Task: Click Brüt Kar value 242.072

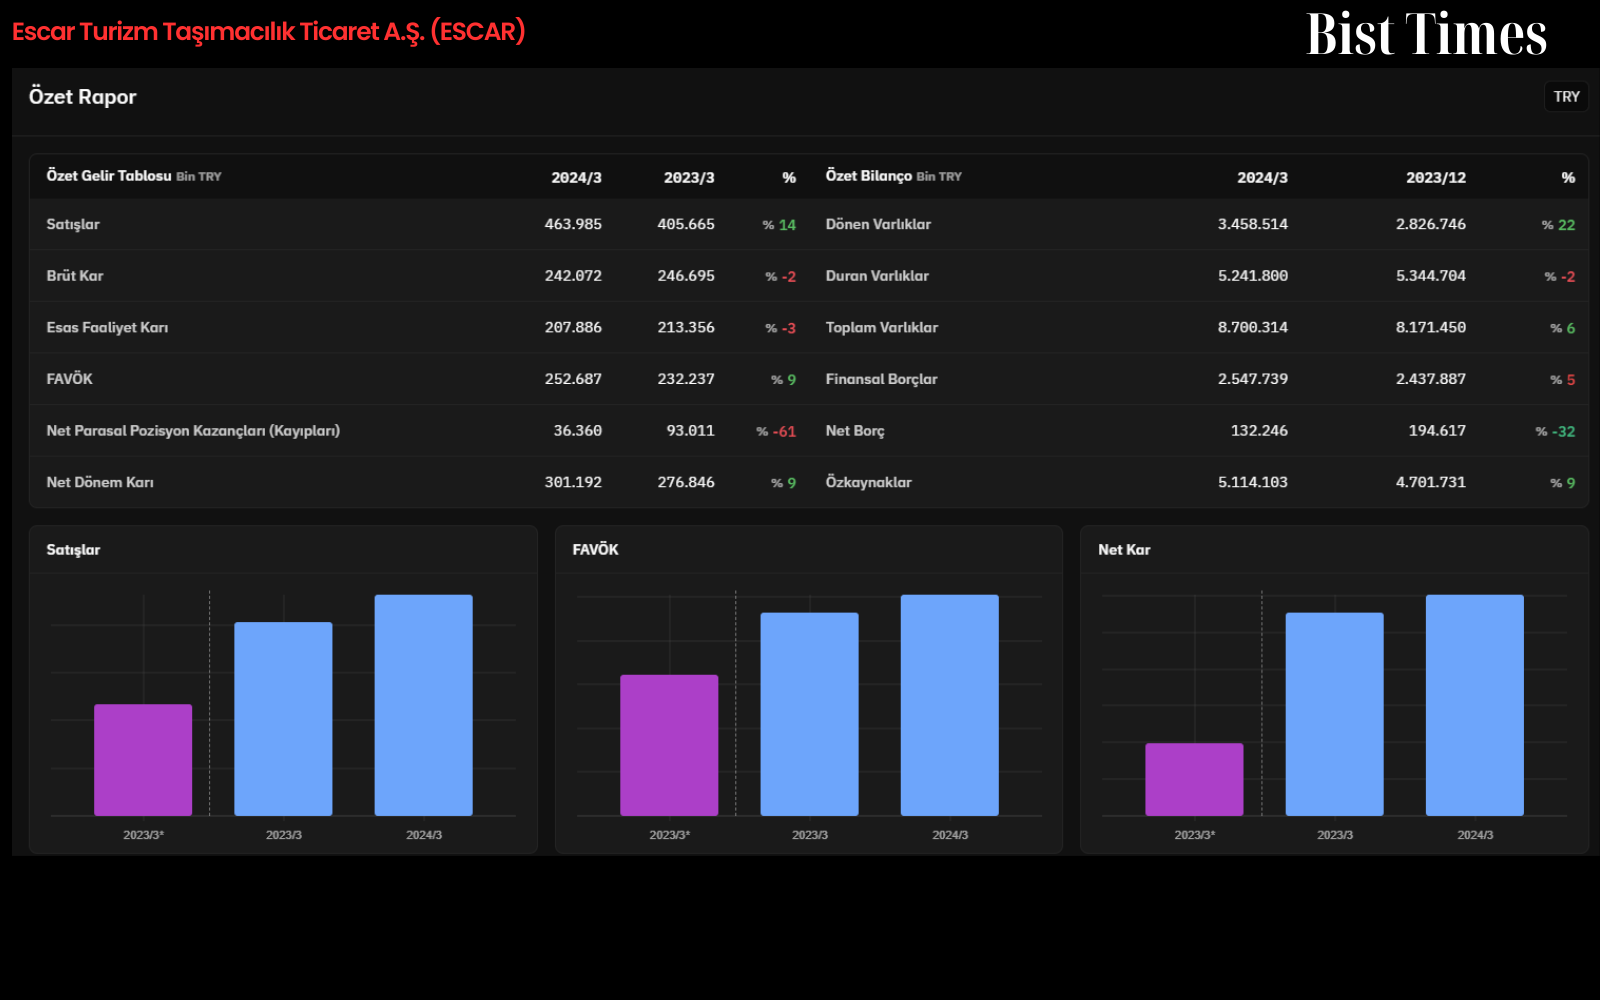Action: [x=573, y=276]
